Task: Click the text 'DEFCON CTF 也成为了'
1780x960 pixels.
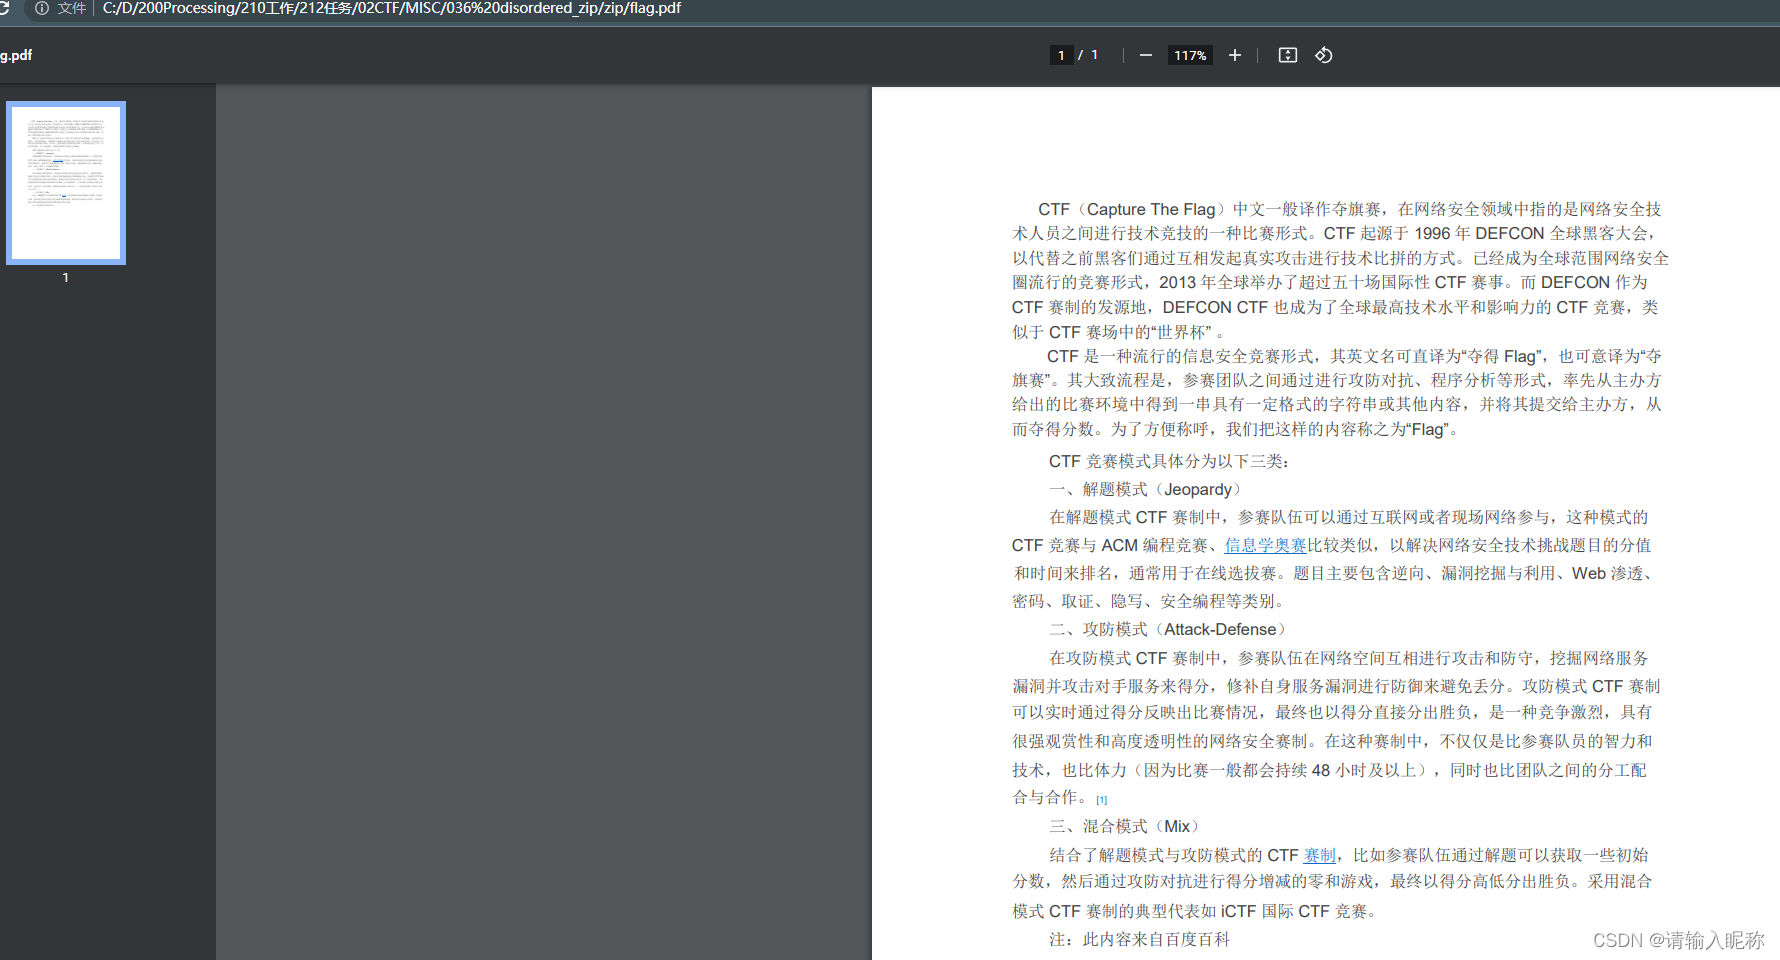Action: click(1247, 307)
